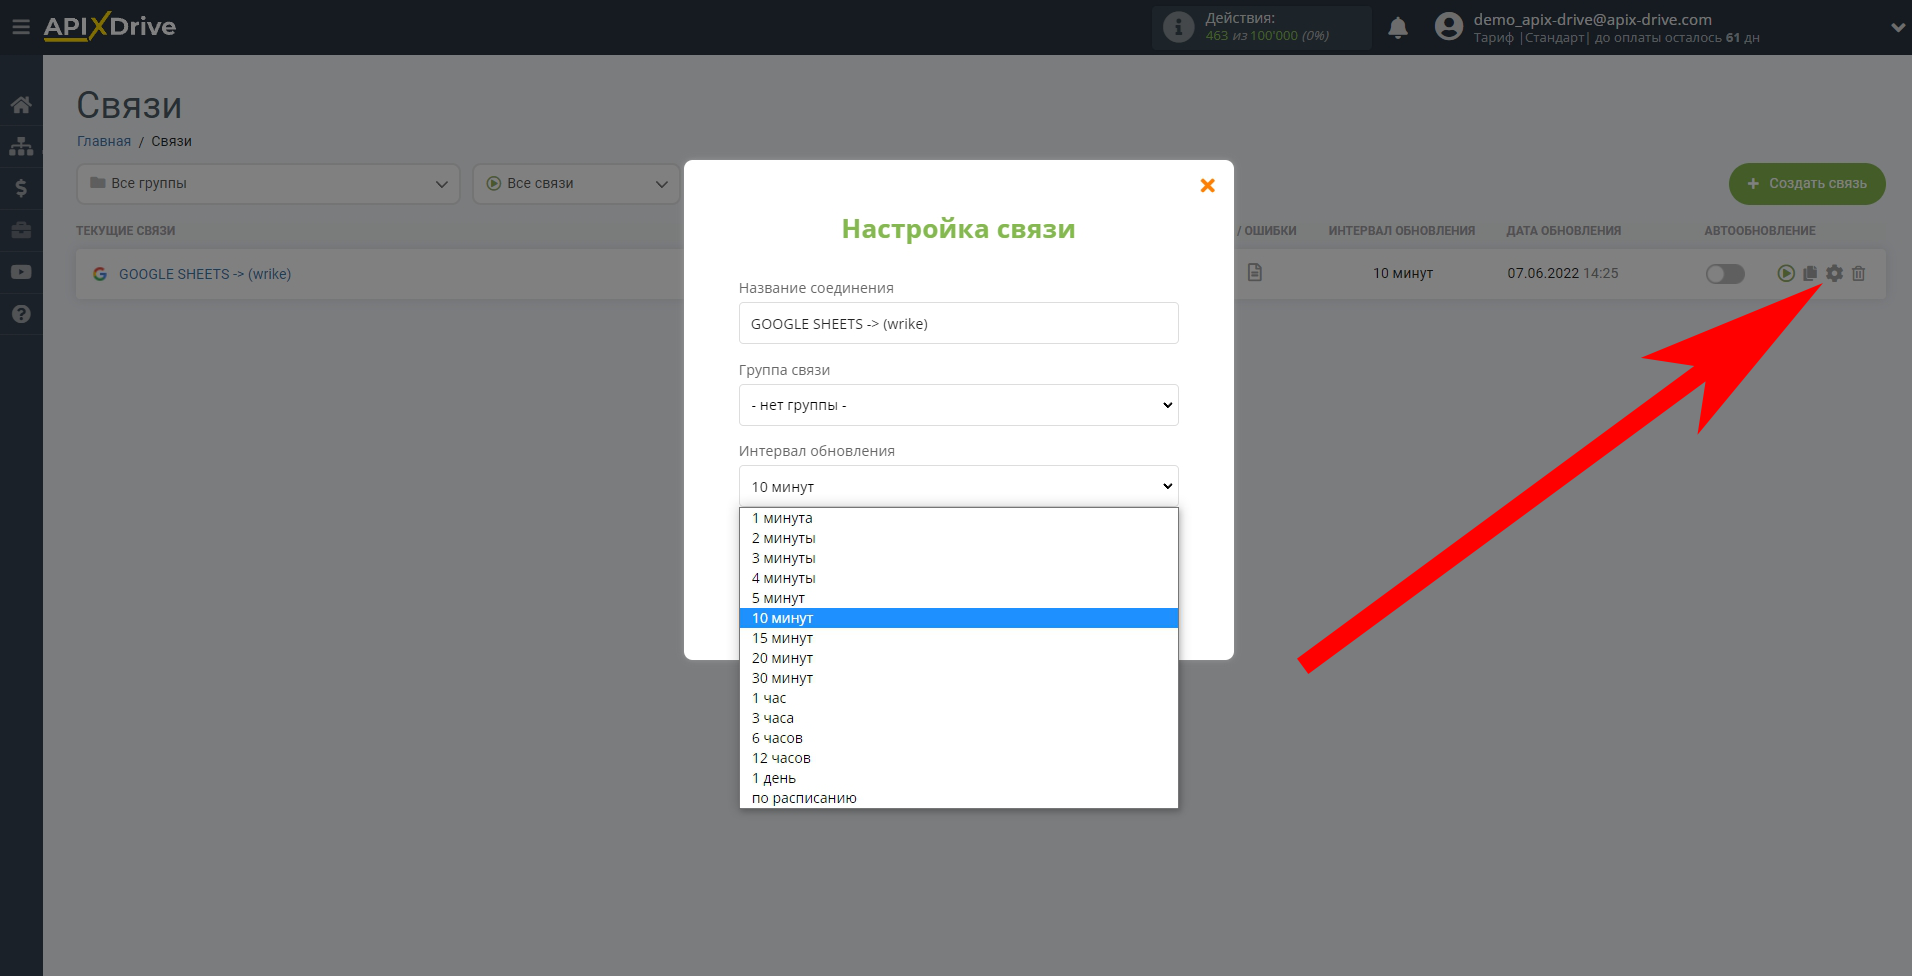
Task: Select 3 часа option
Action: point(959,718)
